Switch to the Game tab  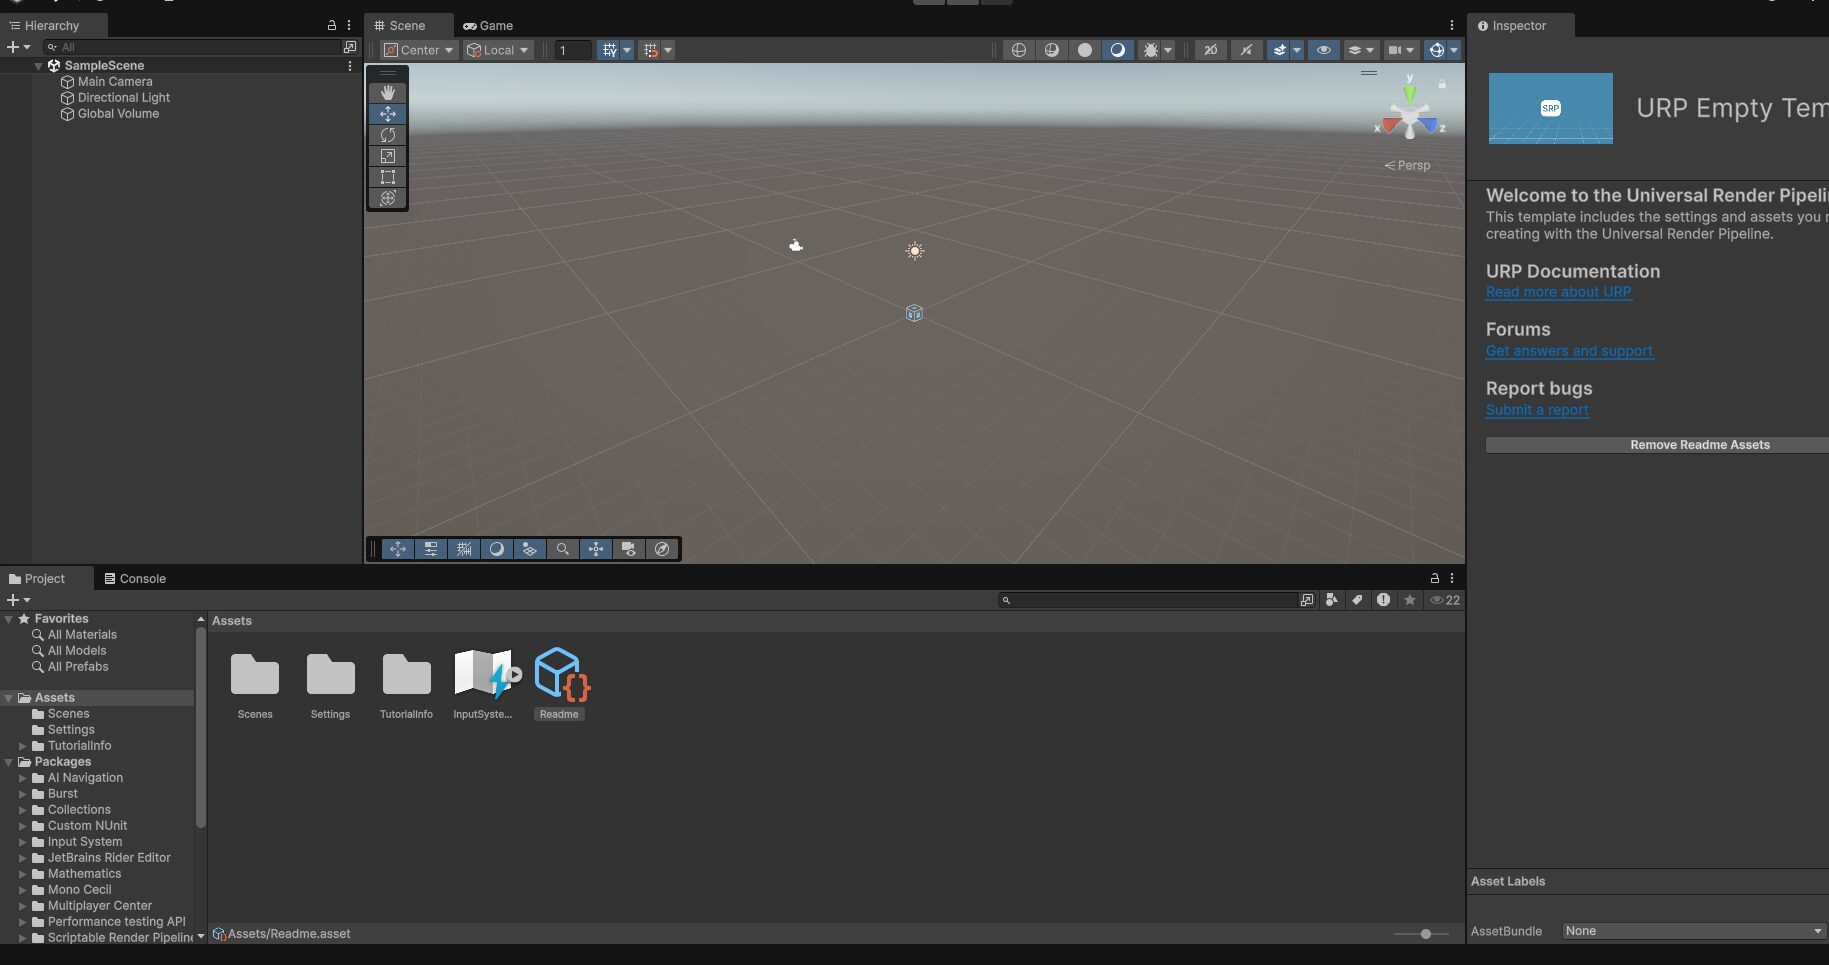(x=488, y=25)
